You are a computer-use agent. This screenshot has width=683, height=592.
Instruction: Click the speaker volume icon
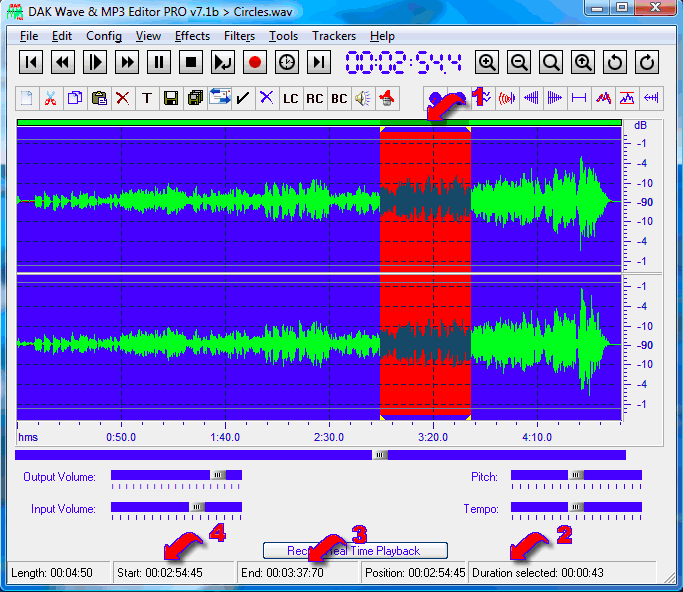tap(363, 98)
